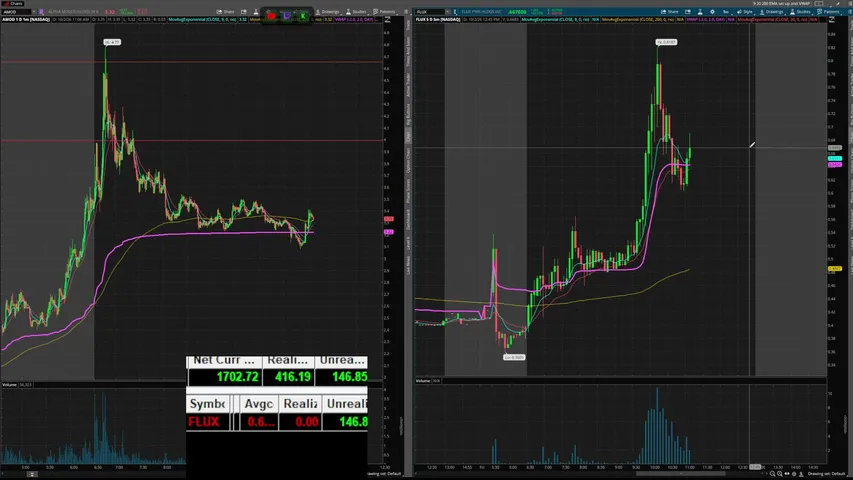Click the flask study icon in AMOD toolbar
Screen dimensions: 853x480
[256, 11]
